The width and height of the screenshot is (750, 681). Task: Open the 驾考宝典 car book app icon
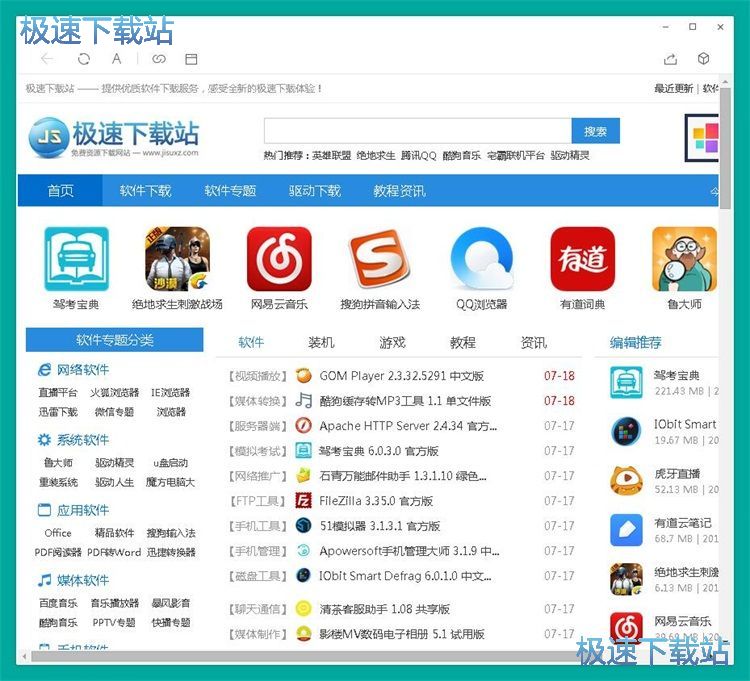[77, 259]
